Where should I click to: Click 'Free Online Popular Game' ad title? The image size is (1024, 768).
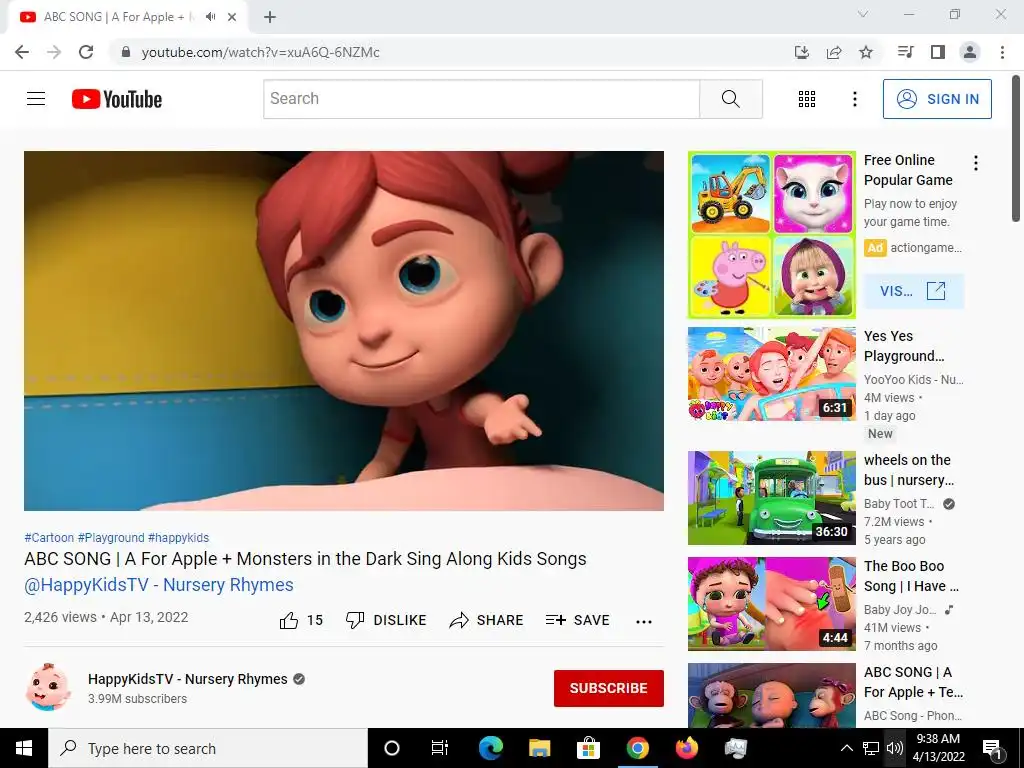tap(908, 170)
